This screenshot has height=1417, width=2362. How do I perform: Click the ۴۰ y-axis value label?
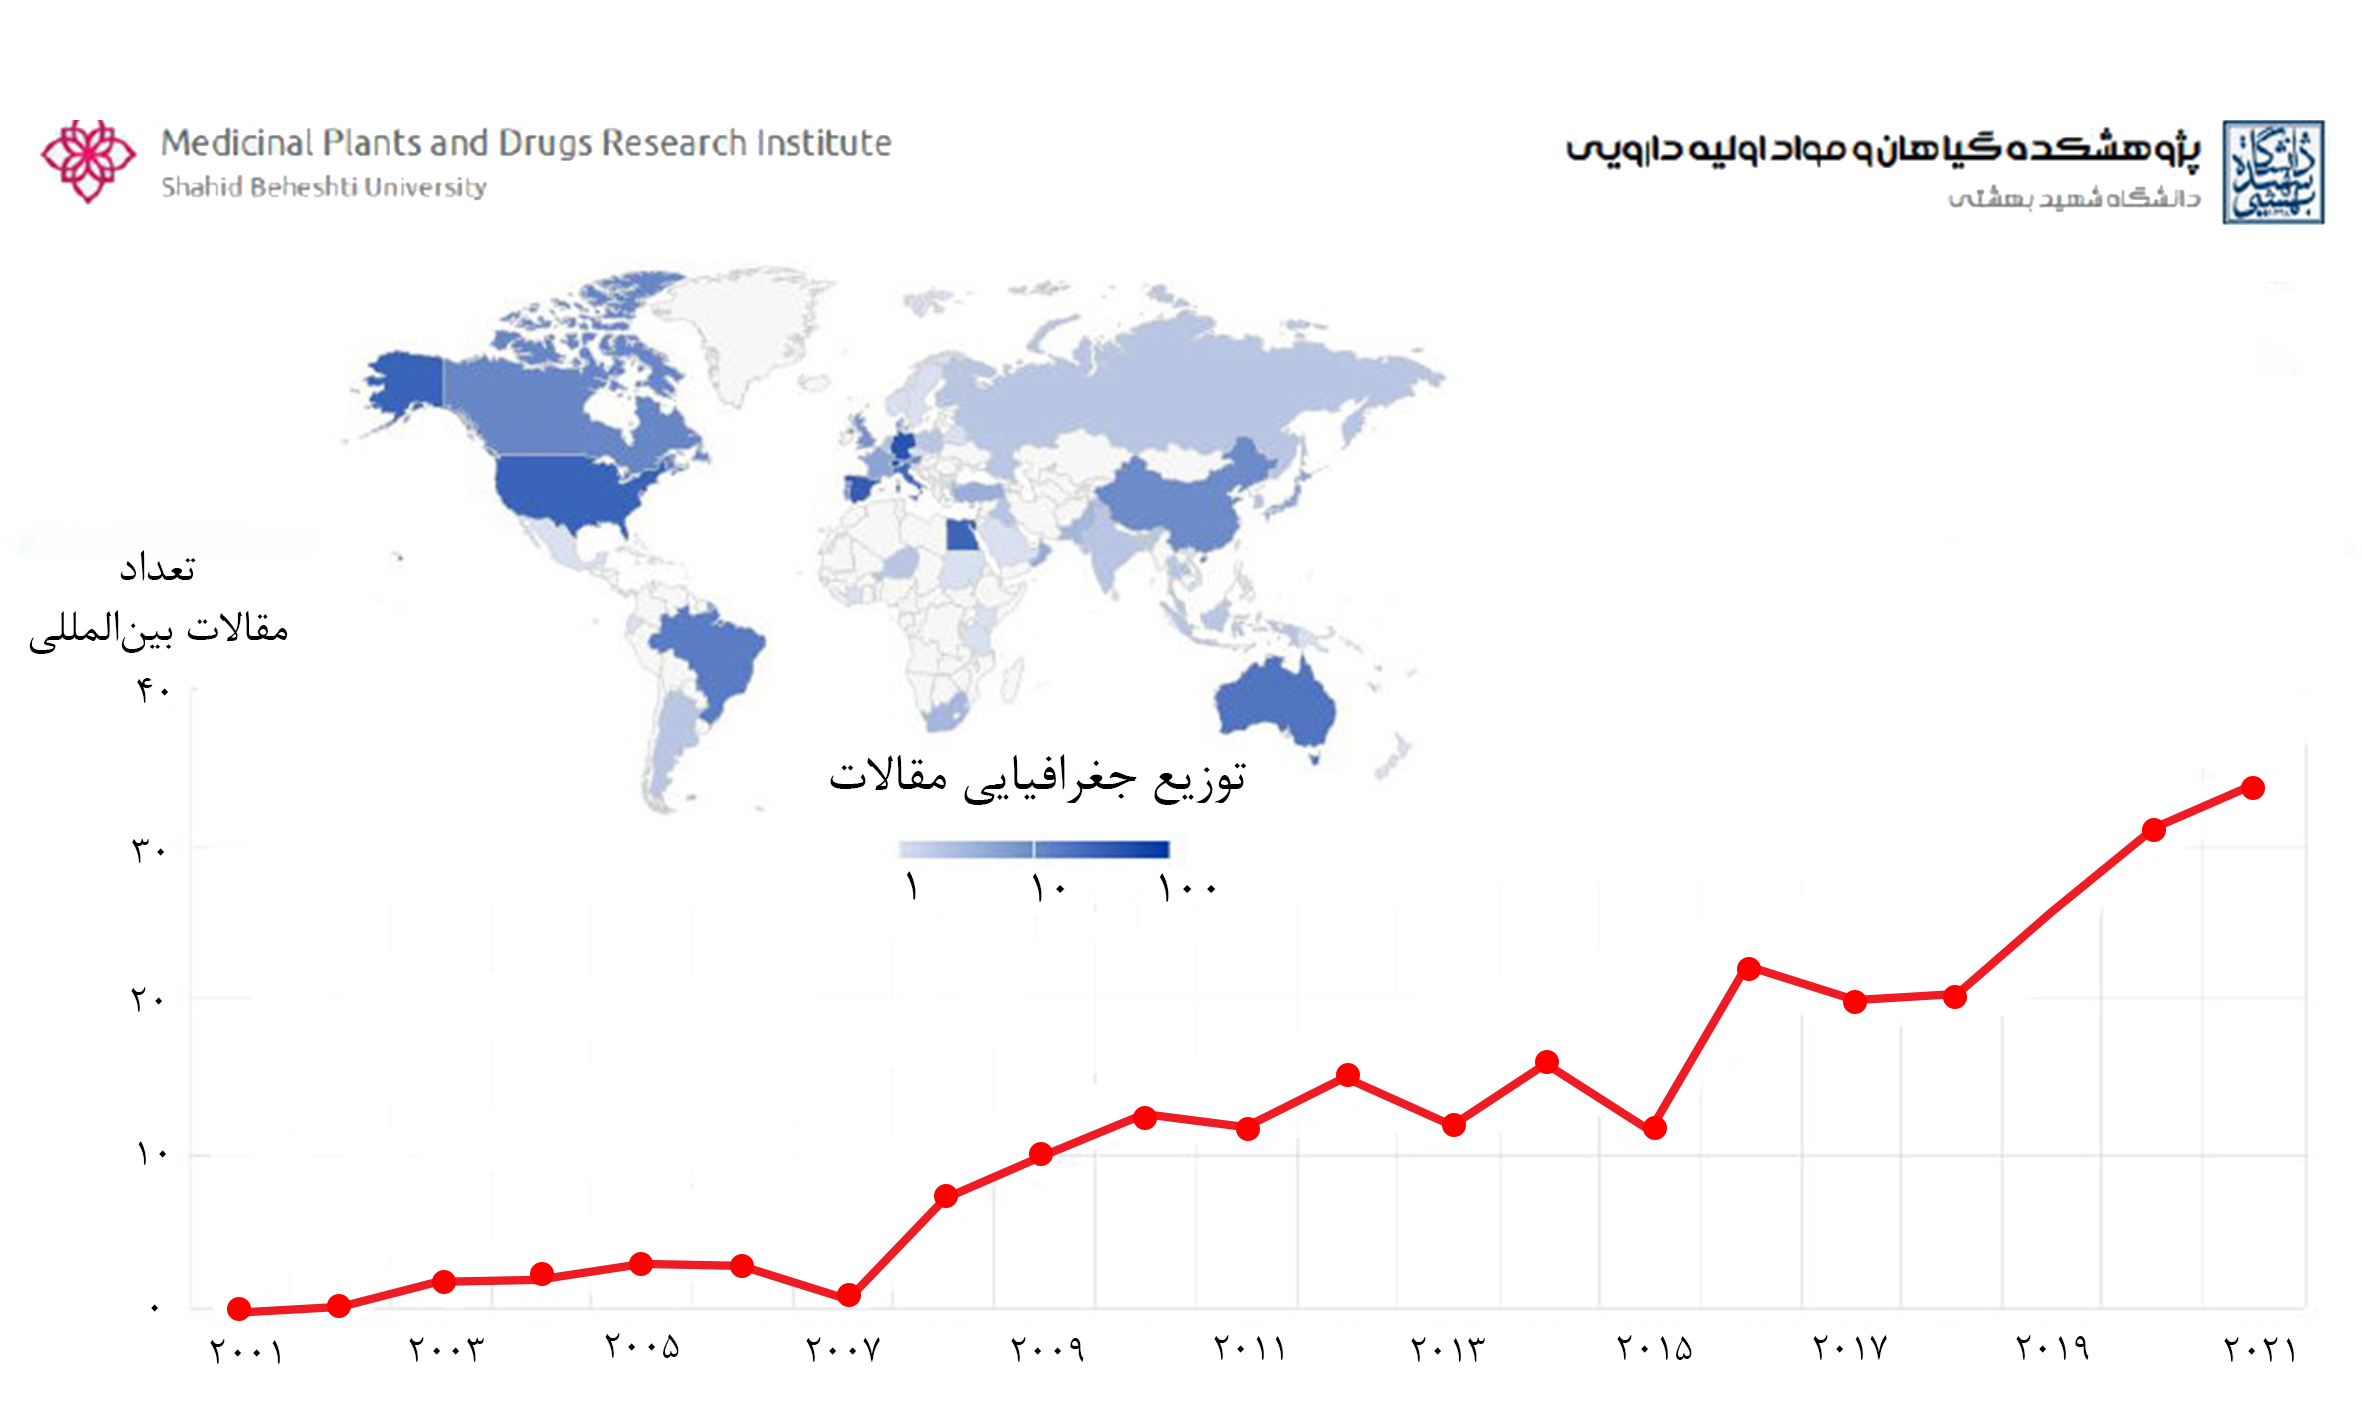coord(153,689)
